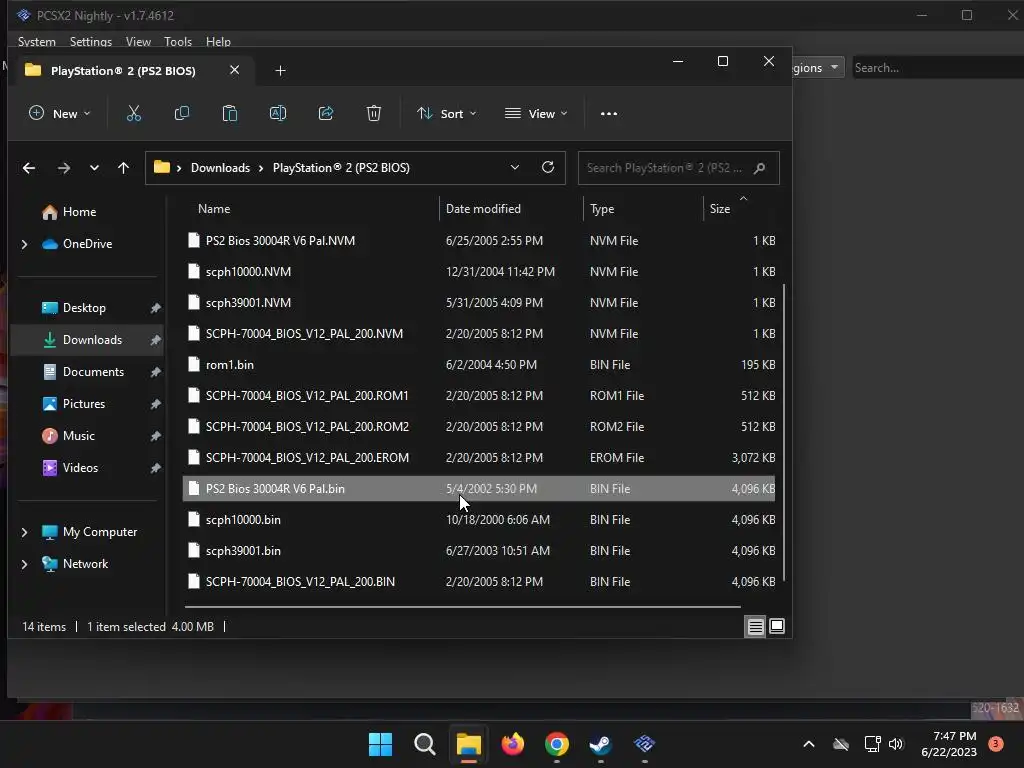Screen dimensions: 1024x768
Task: Click the PCSX2 Search field
Action: point(938,68)
